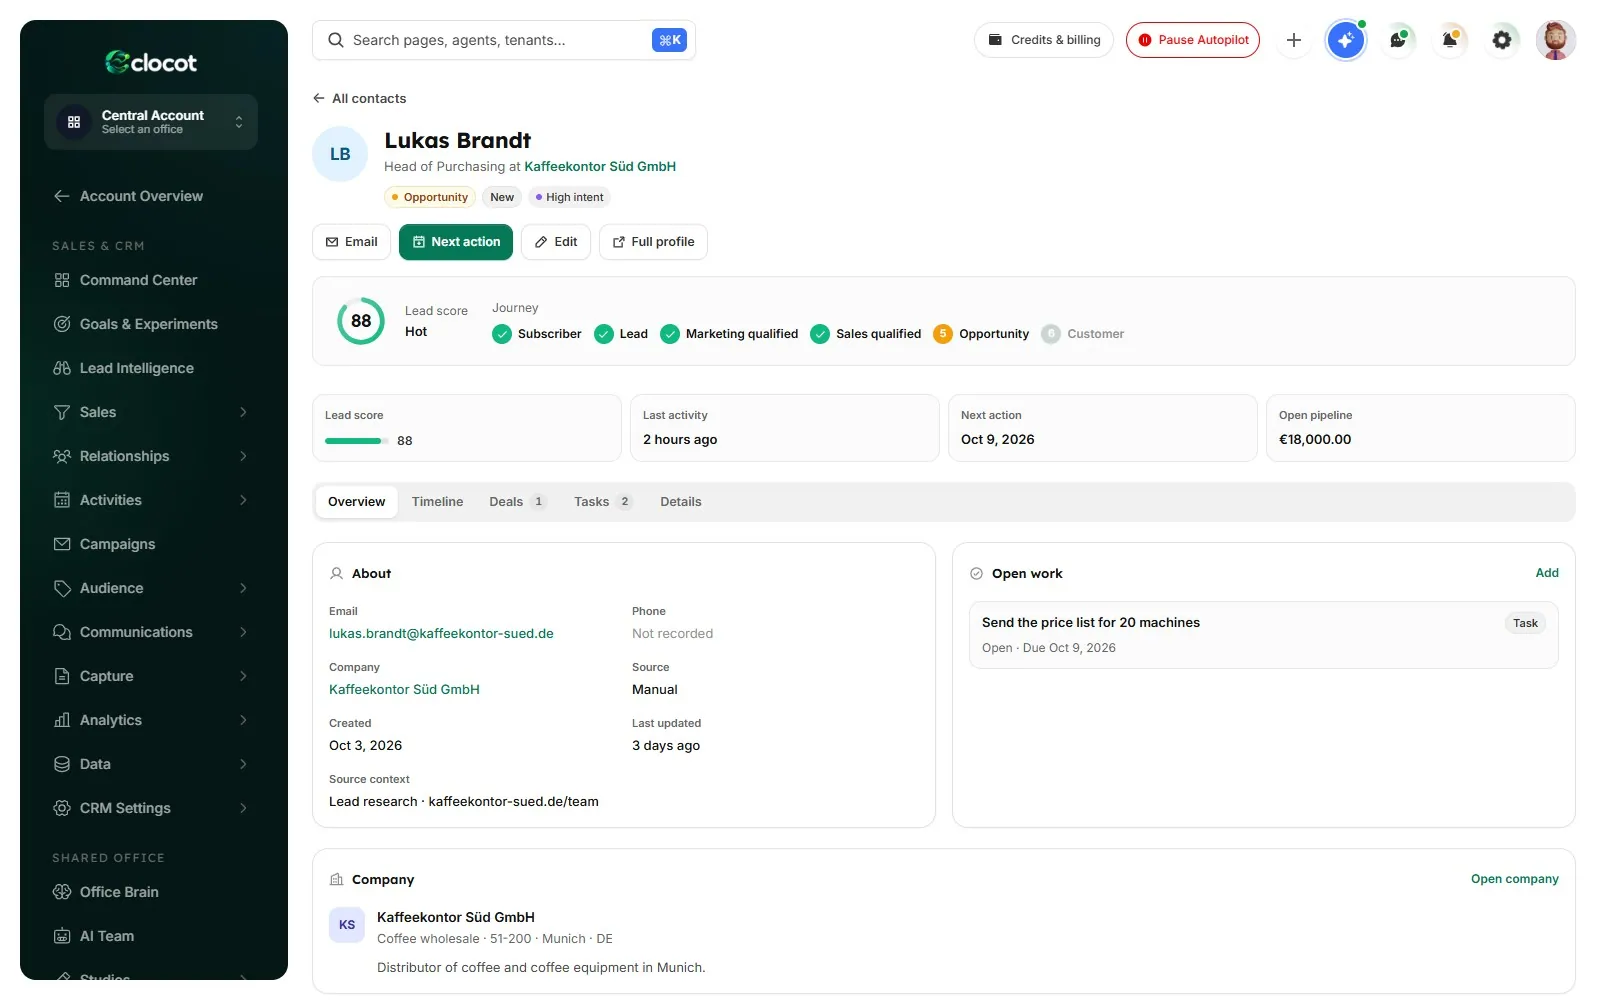Click the Email button
The width and height of the screenshot is (1600, 1000).
point(352,242)
